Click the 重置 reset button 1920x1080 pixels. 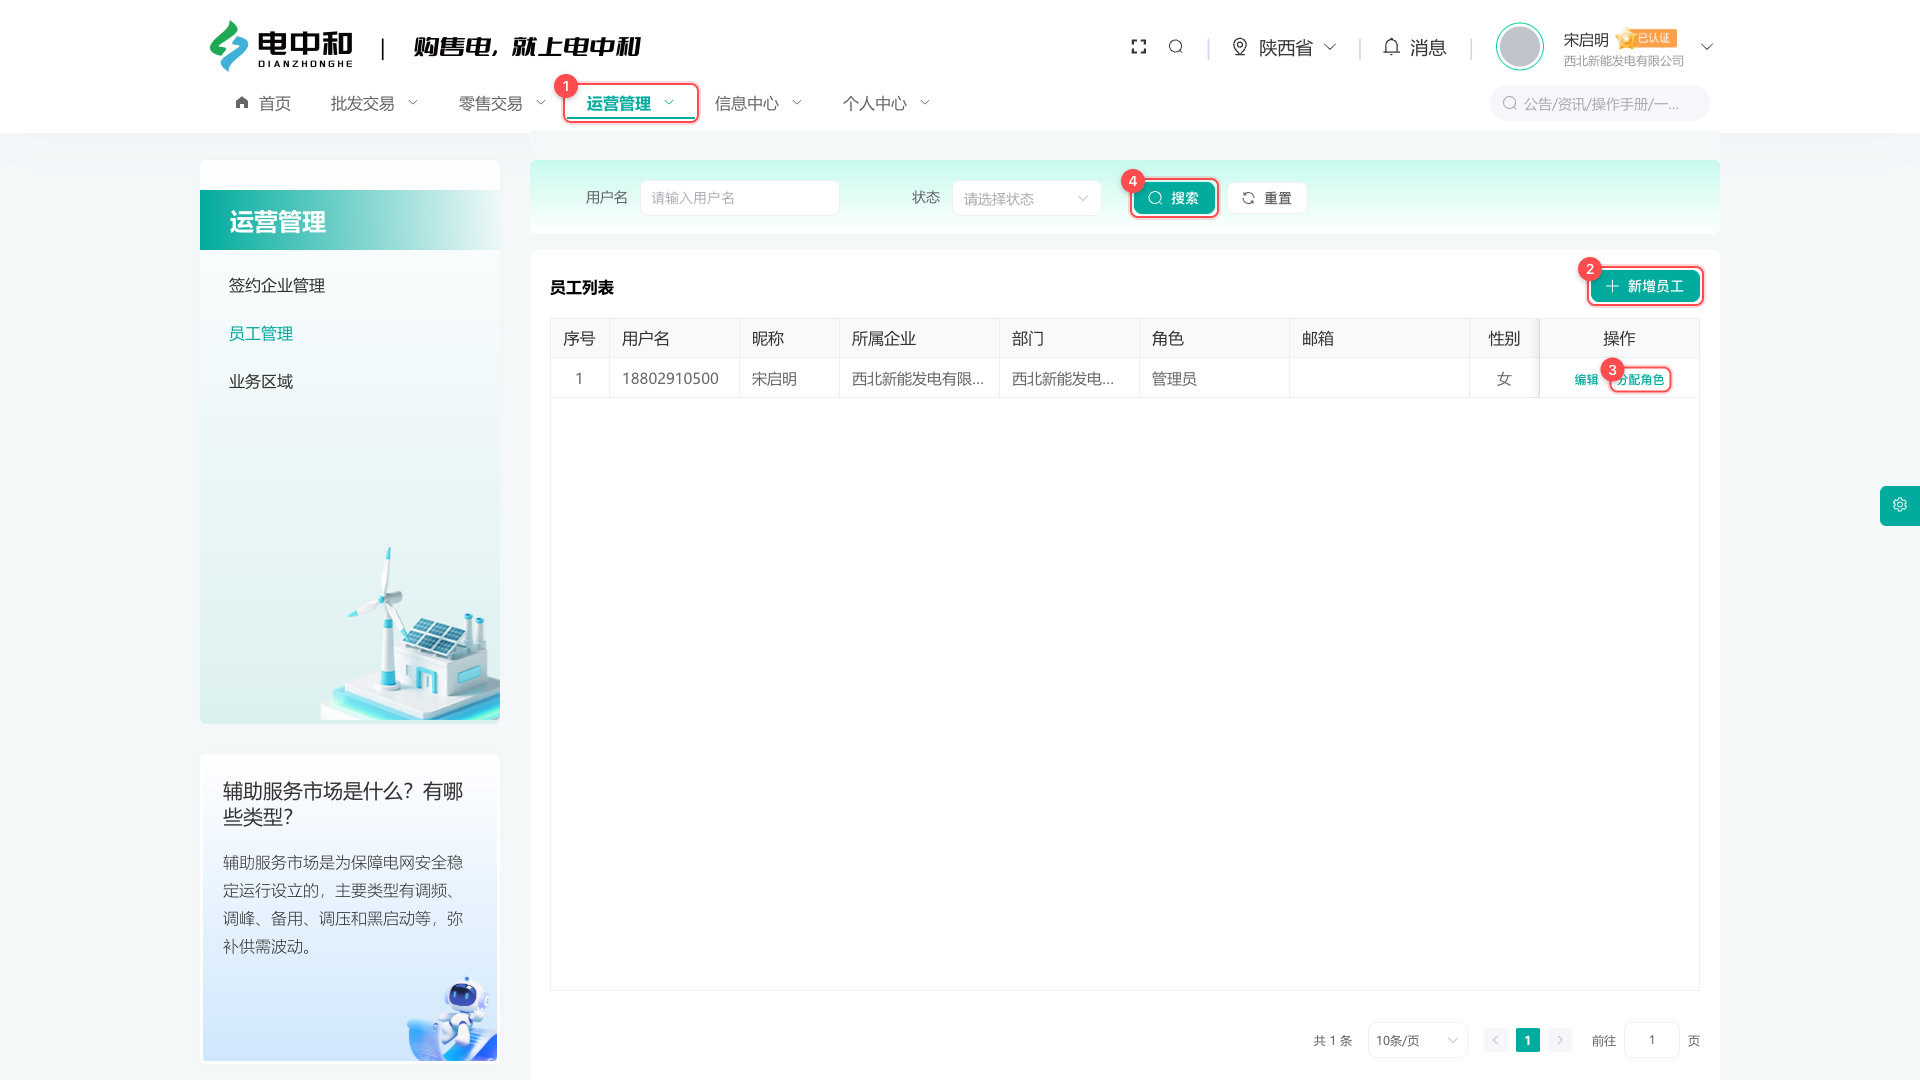click(x=1267, y=198)
